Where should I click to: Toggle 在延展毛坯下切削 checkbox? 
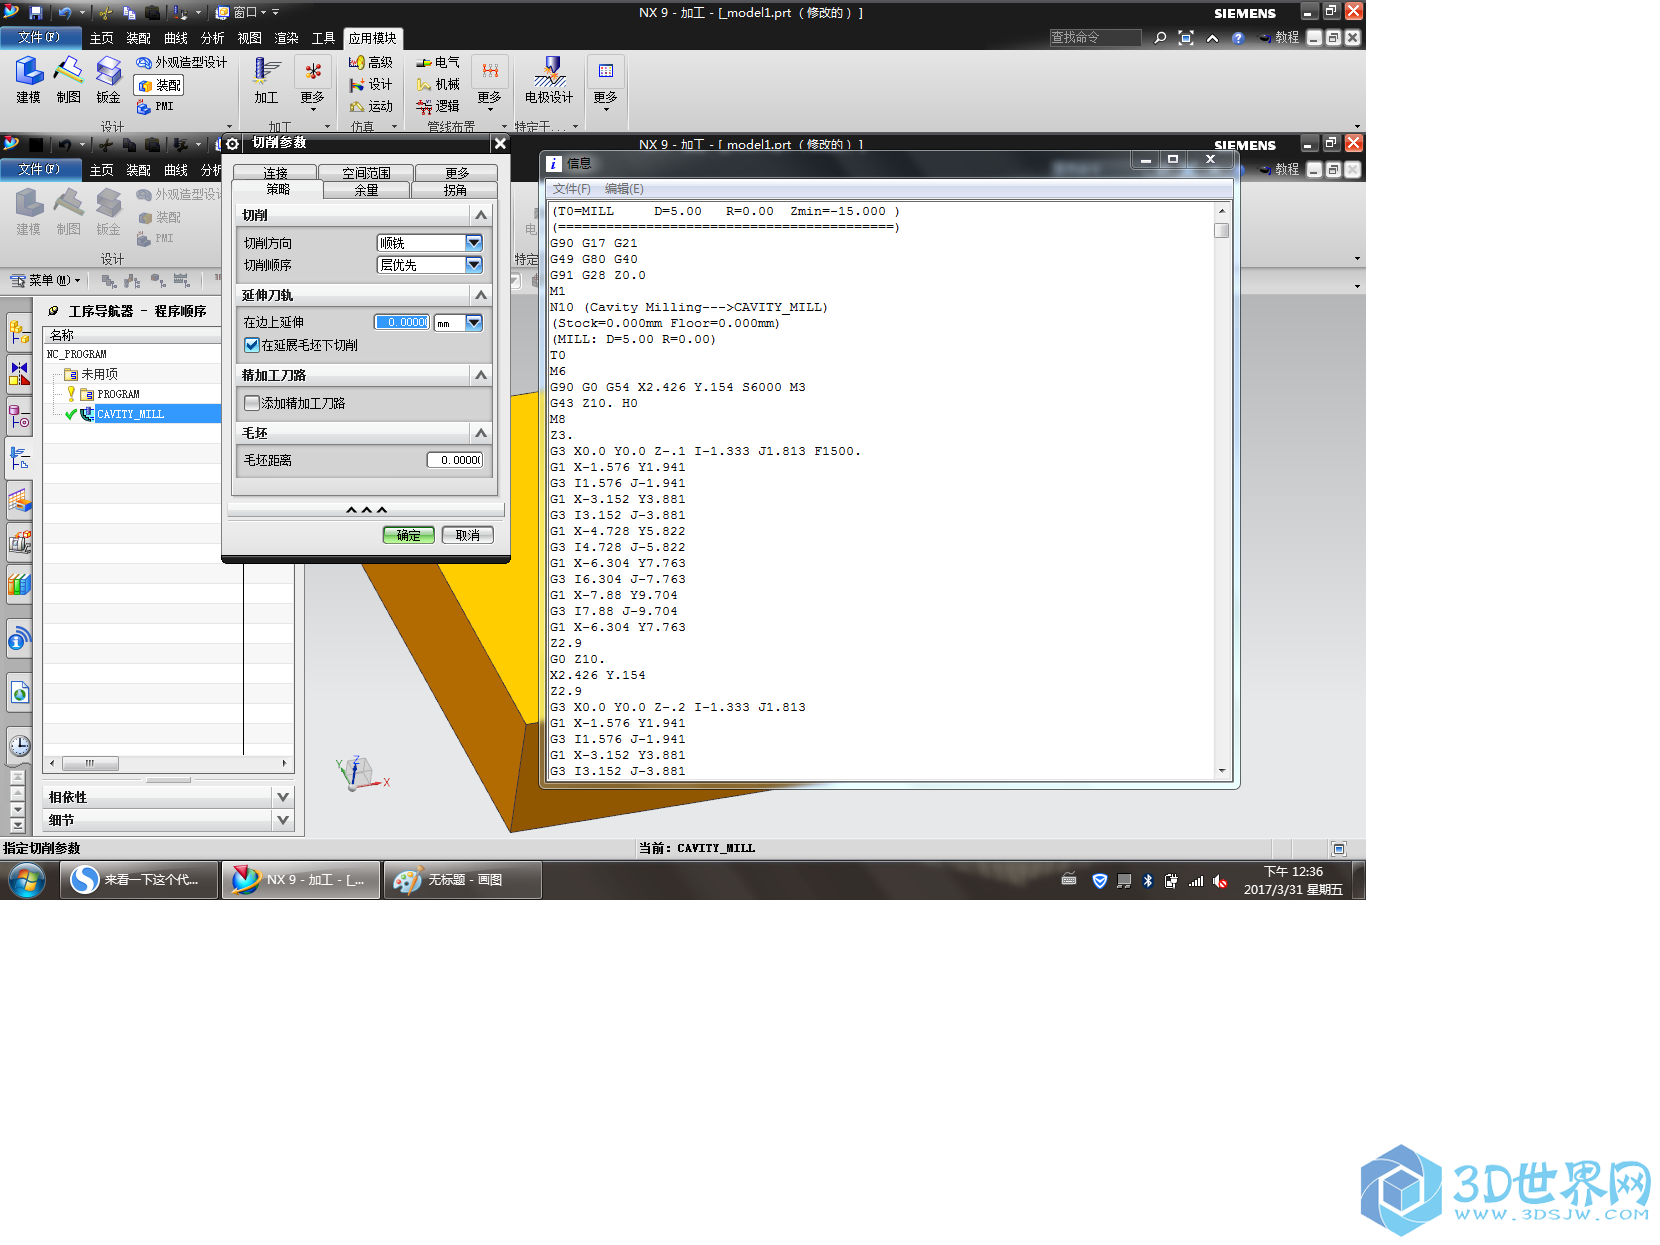tap(252, 345)
